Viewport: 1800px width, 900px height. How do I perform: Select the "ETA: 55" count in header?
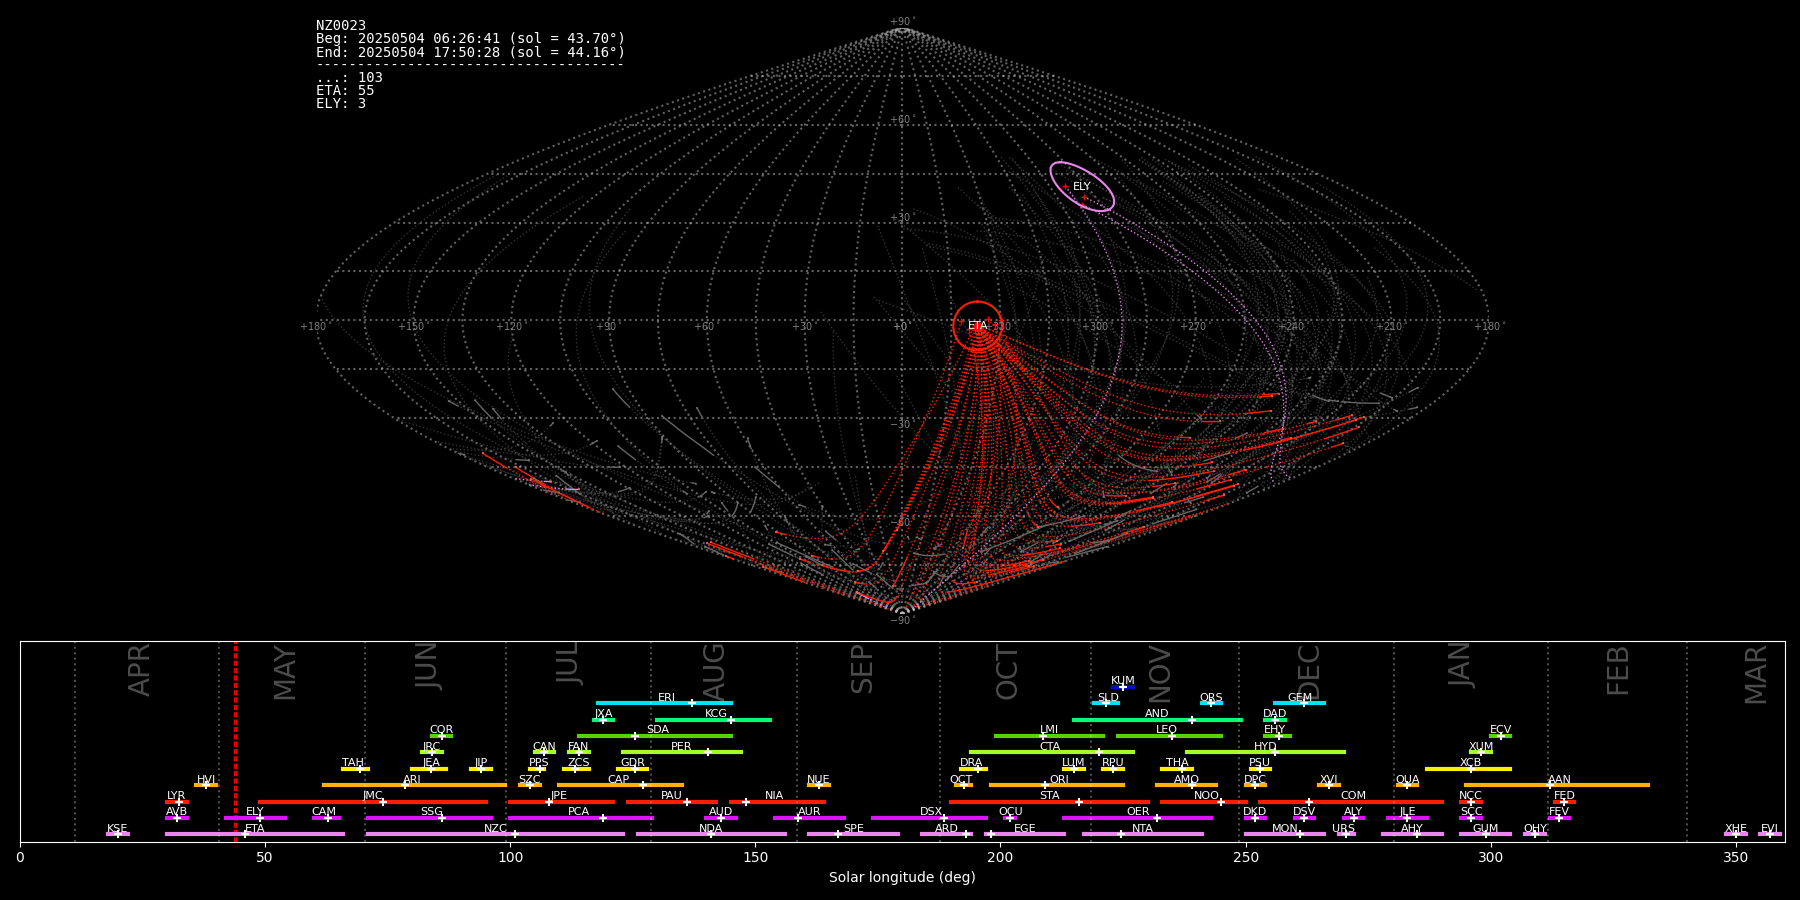pyautogui.click(x=345, y=91)
